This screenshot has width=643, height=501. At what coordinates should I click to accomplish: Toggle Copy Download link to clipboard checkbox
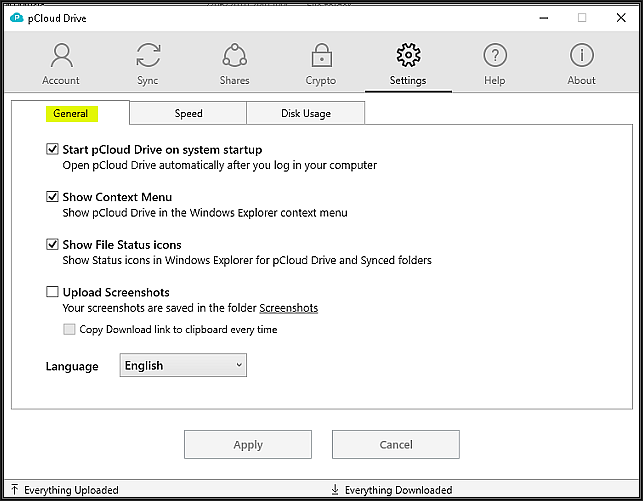[x=69, y=329]
